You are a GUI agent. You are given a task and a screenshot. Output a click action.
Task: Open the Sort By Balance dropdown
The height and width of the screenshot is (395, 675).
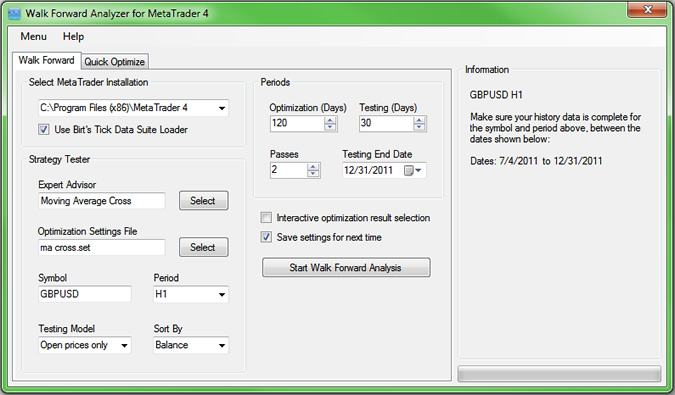222,345
